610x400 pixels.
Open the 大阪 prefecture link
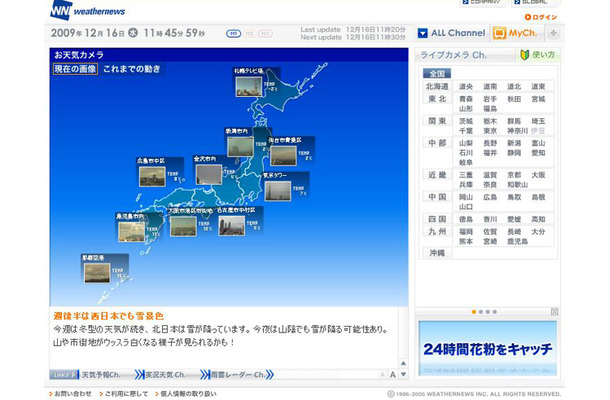(538, 175)
